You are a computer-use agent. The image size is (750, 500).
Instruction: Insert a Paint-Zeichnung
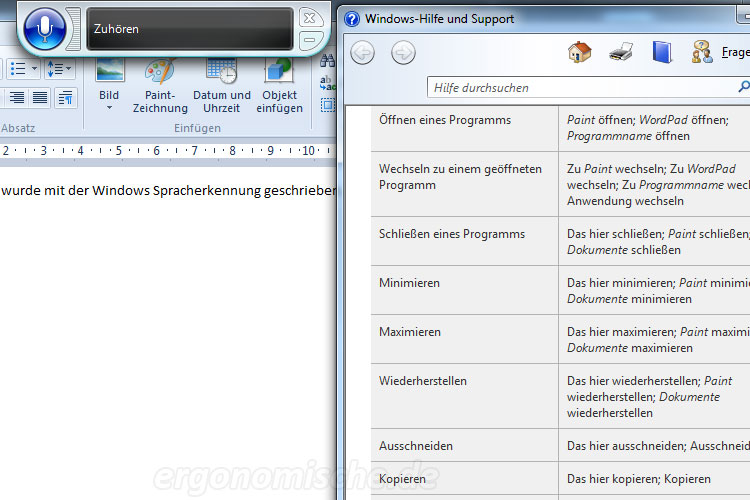click(x=160, y=86)
